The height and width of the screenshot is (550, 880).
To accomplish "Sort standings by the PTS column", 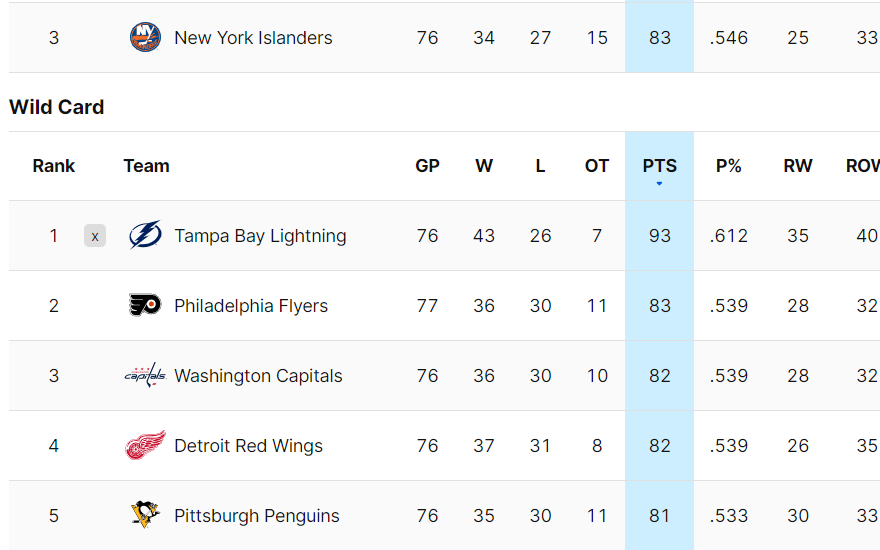I will (659, 166).
